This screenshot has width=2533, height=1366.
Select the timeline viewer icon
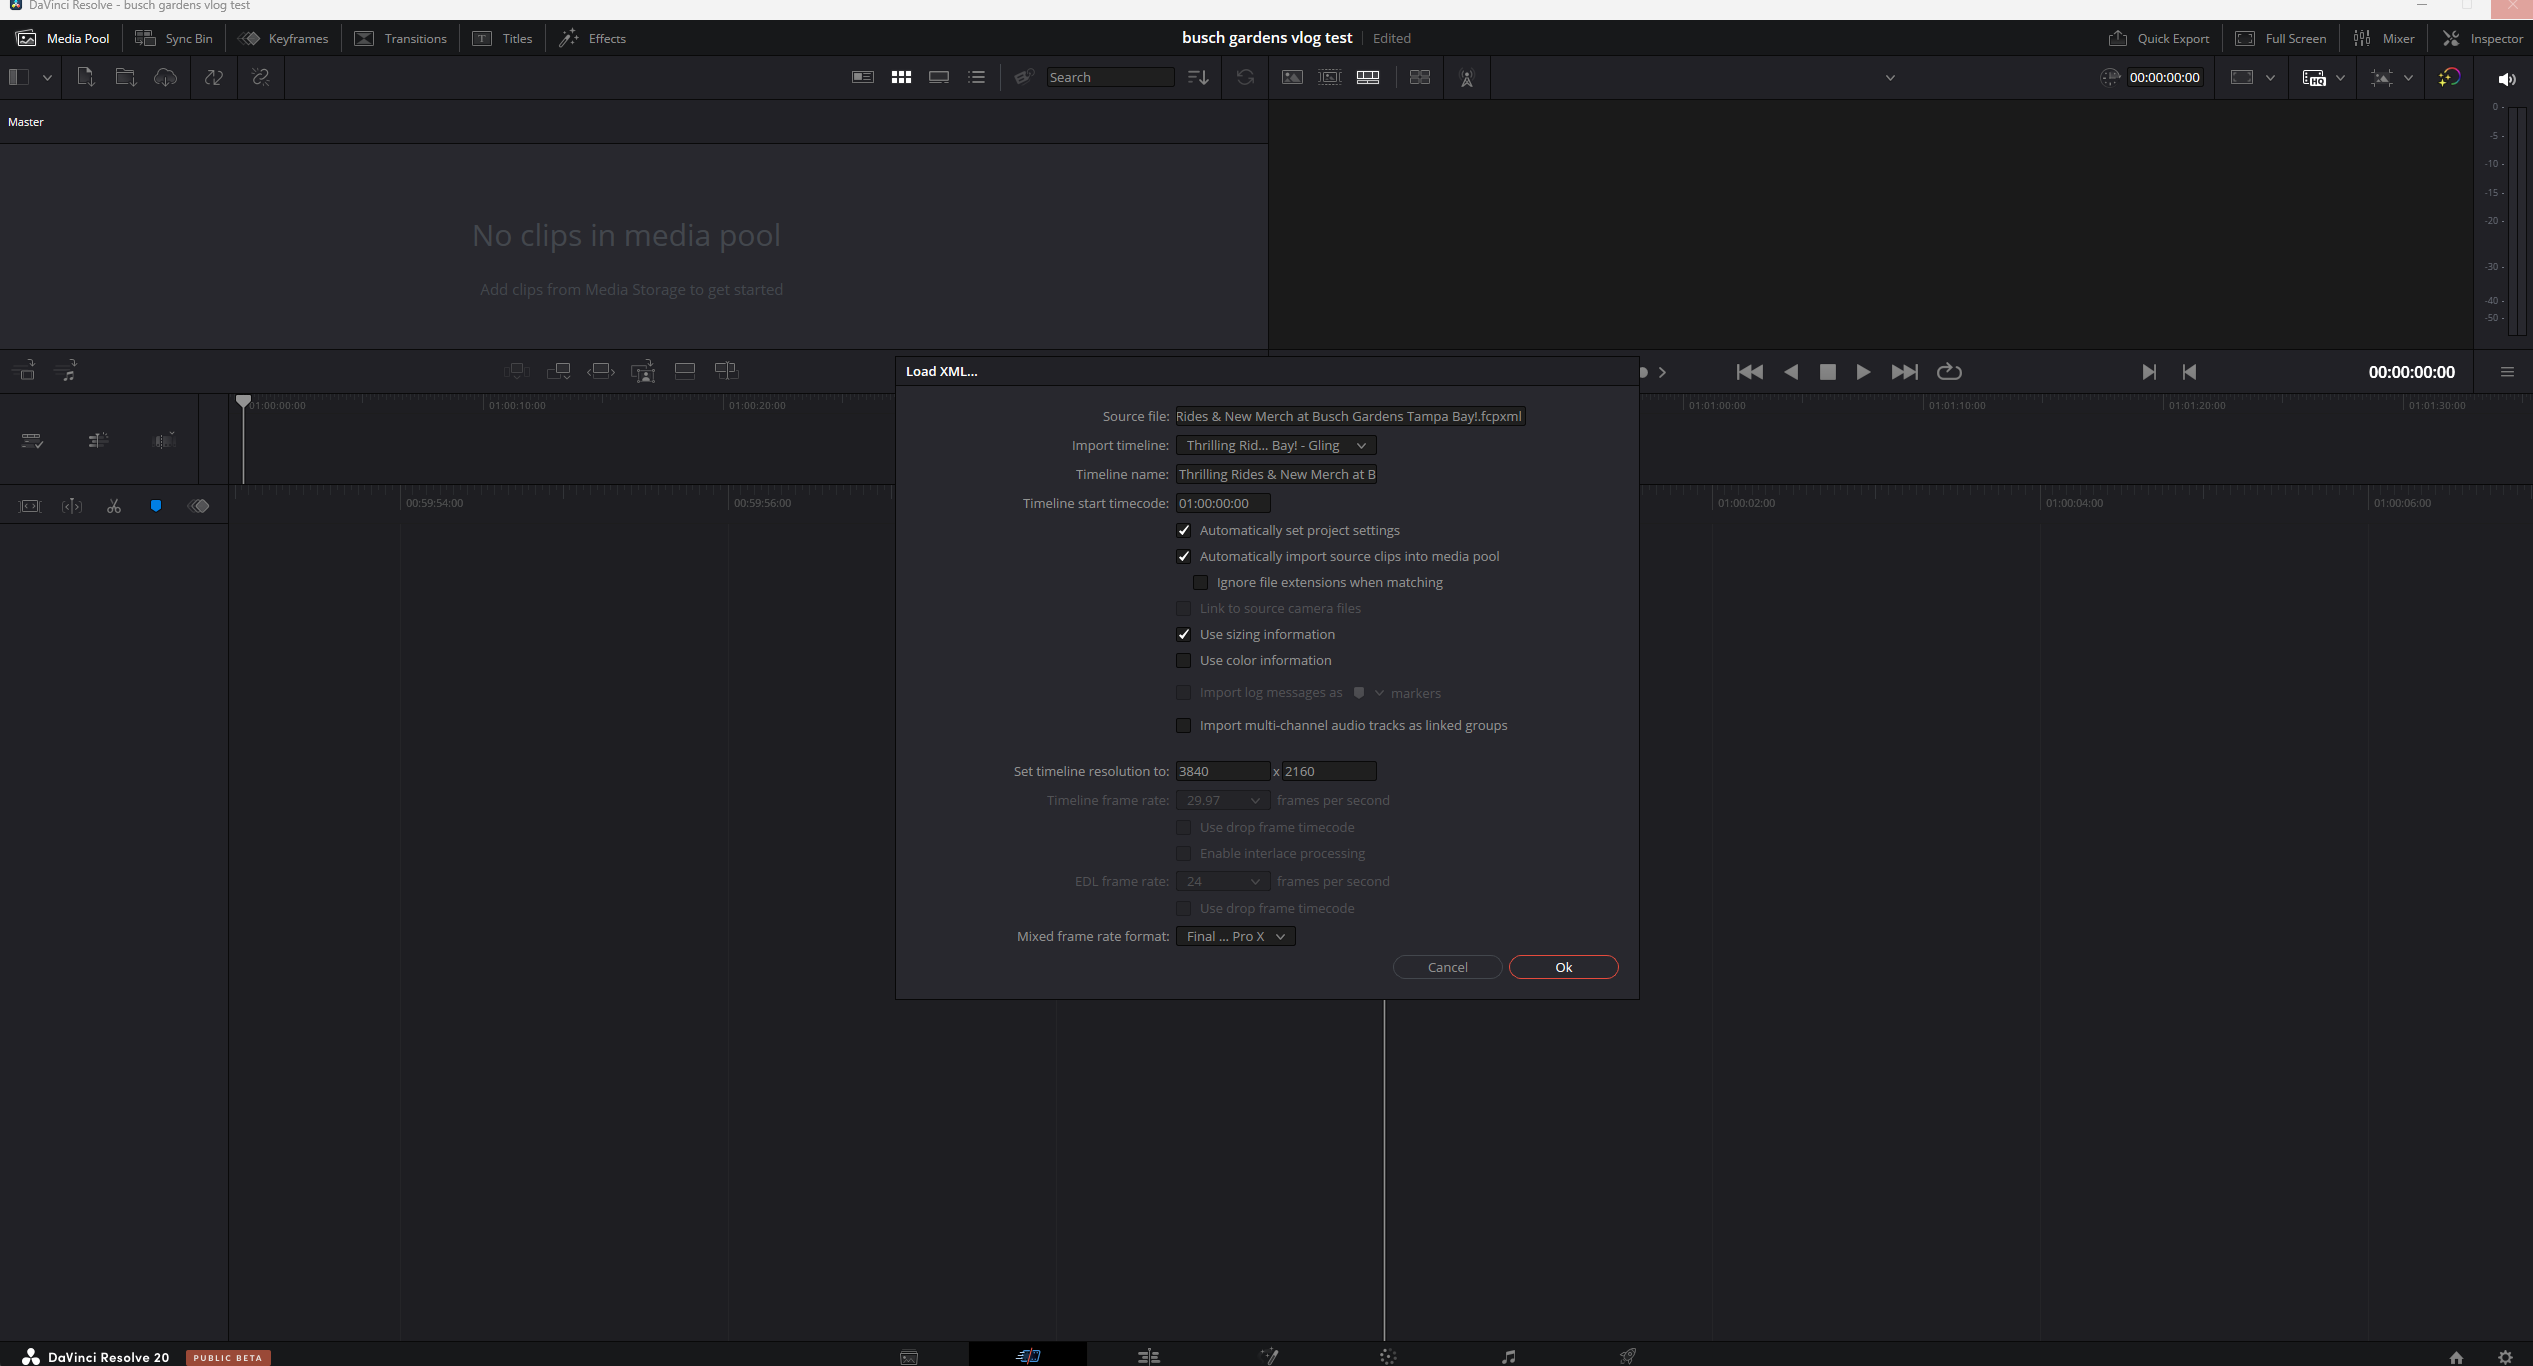pyautogui.click(x=1368, y=77)
